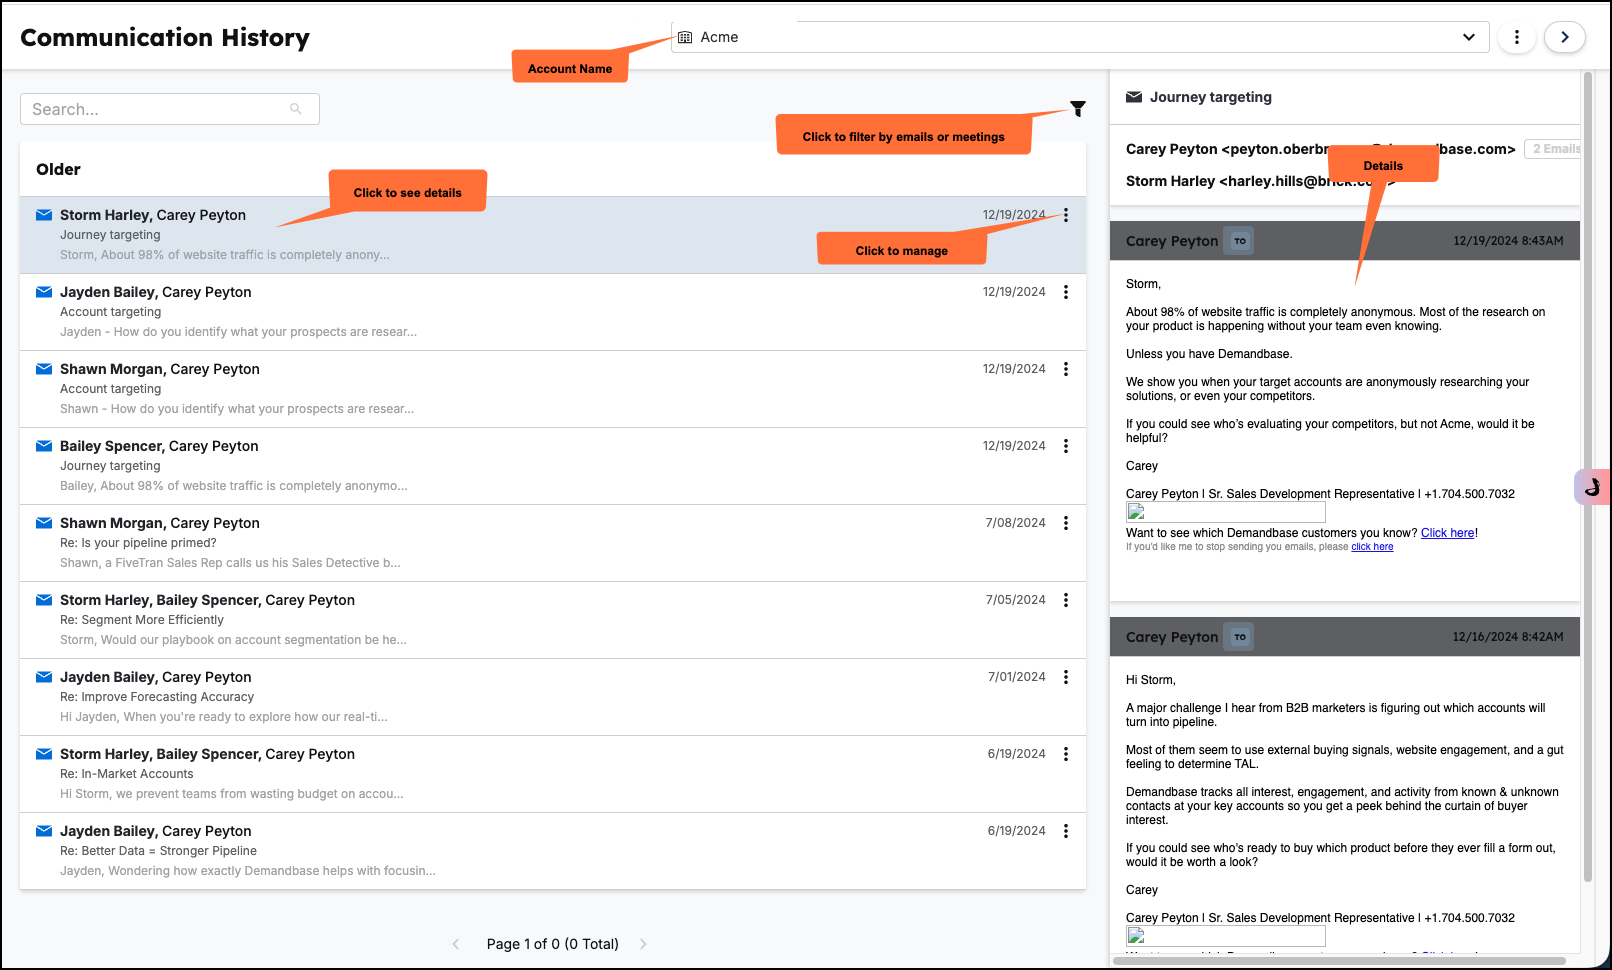
Task: Click envelope icon of Improve Forecasting Accuracy row
Action: click(44, 677)
